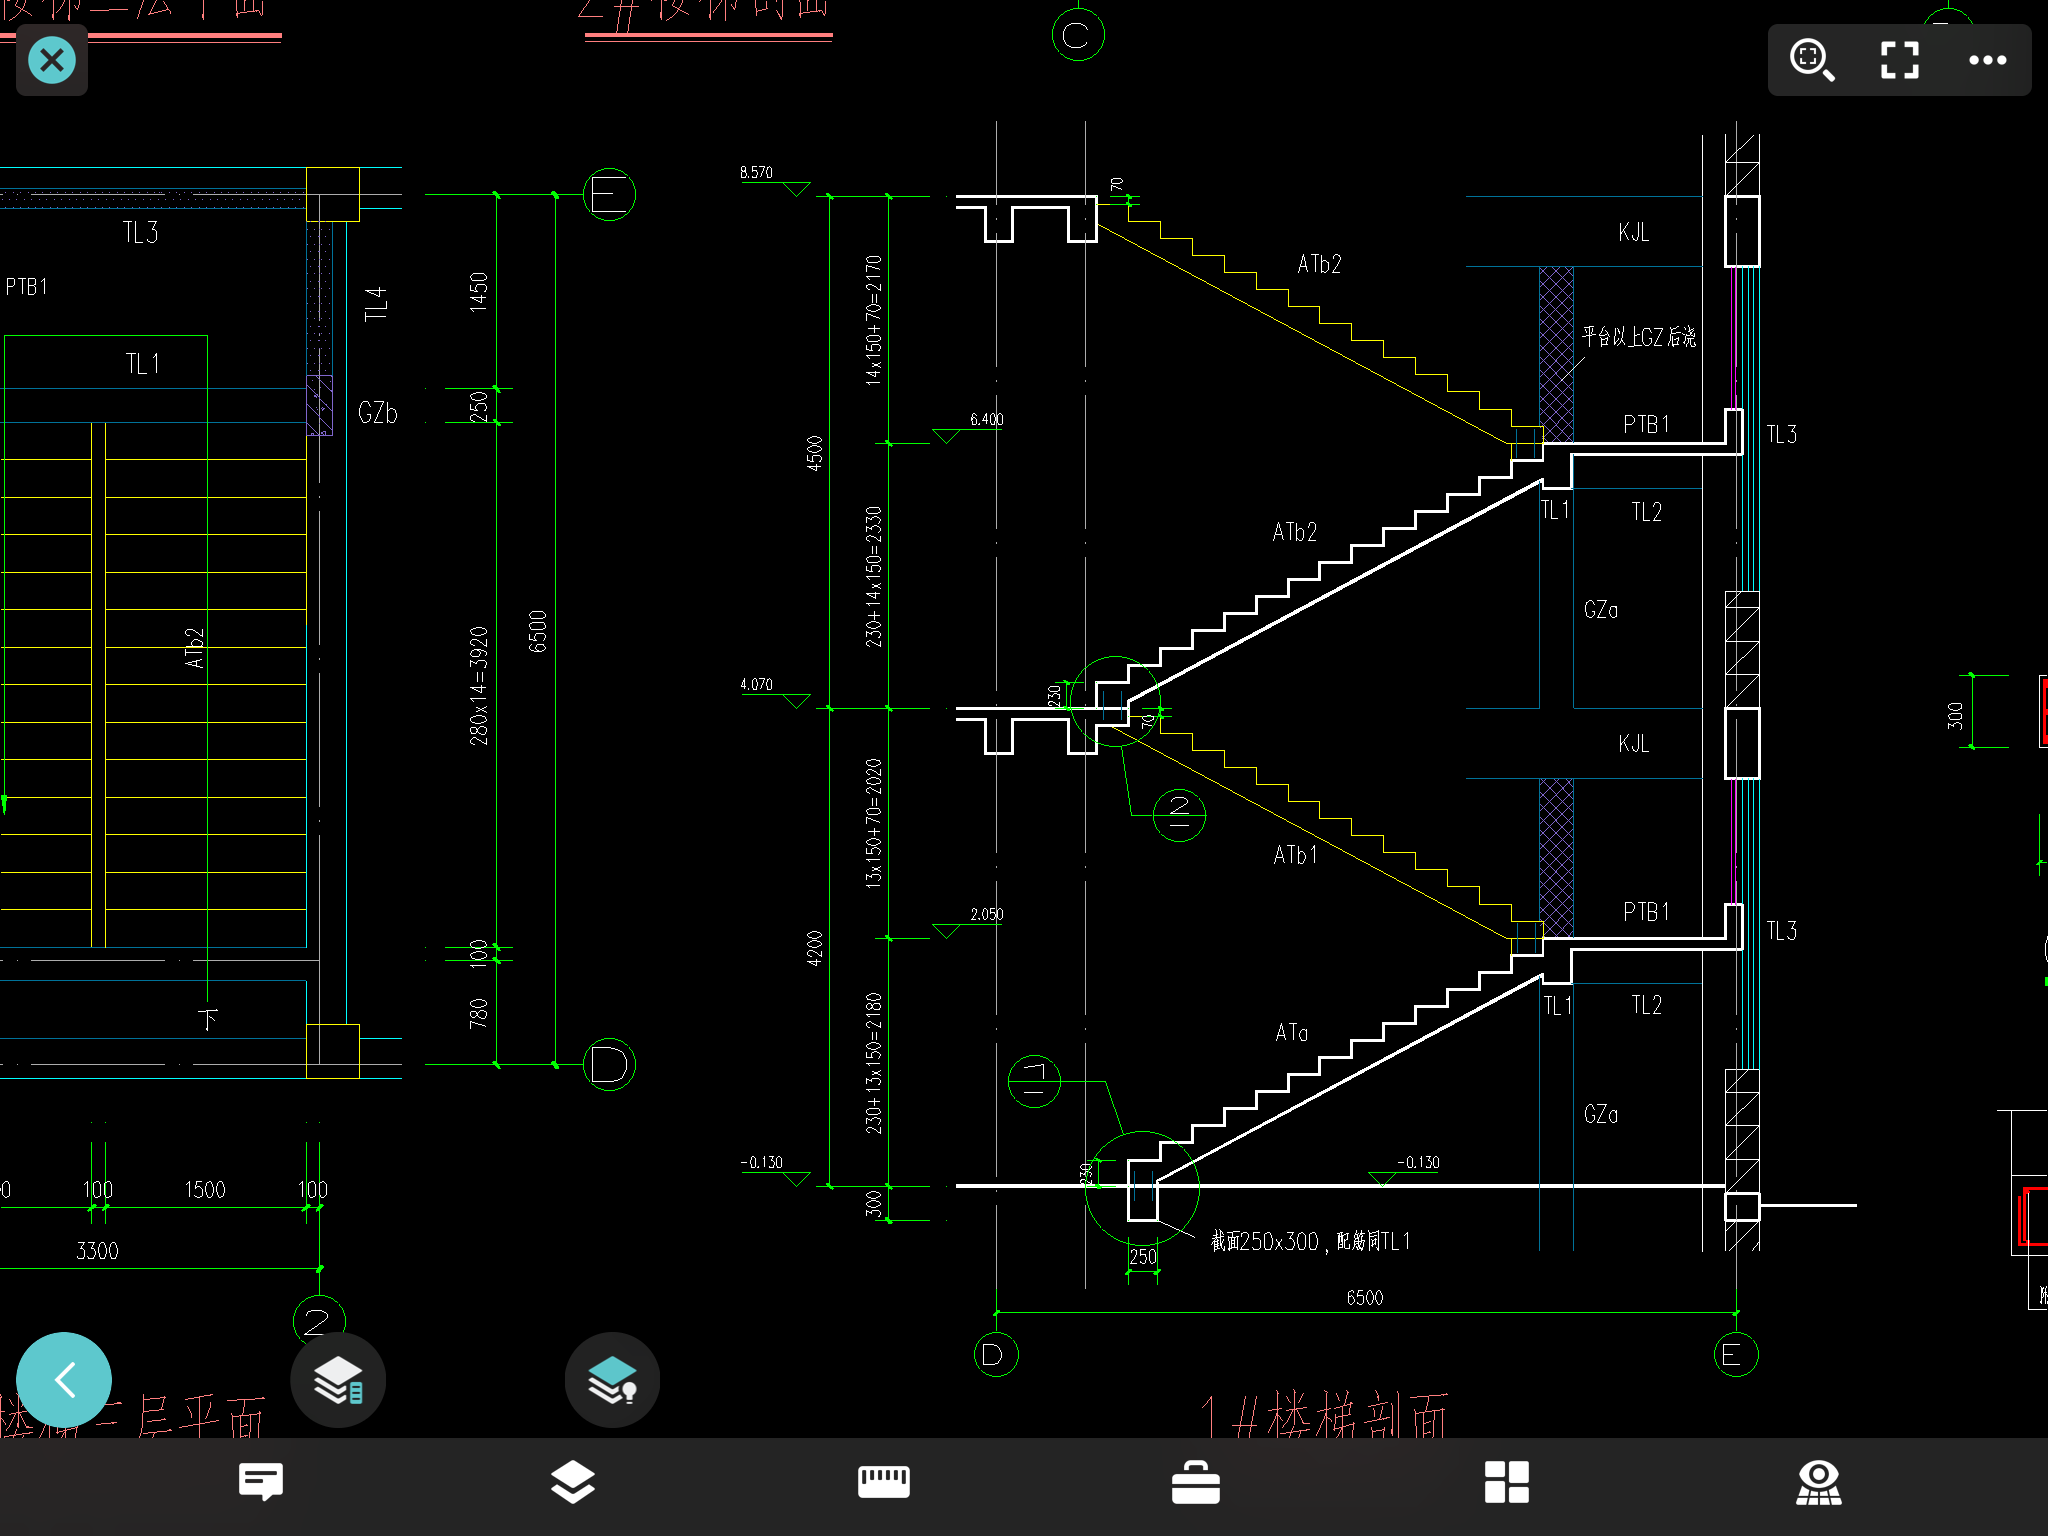Select the ruler measurement tool
Viewport: 2048px width, 1536px height.
884,1482
